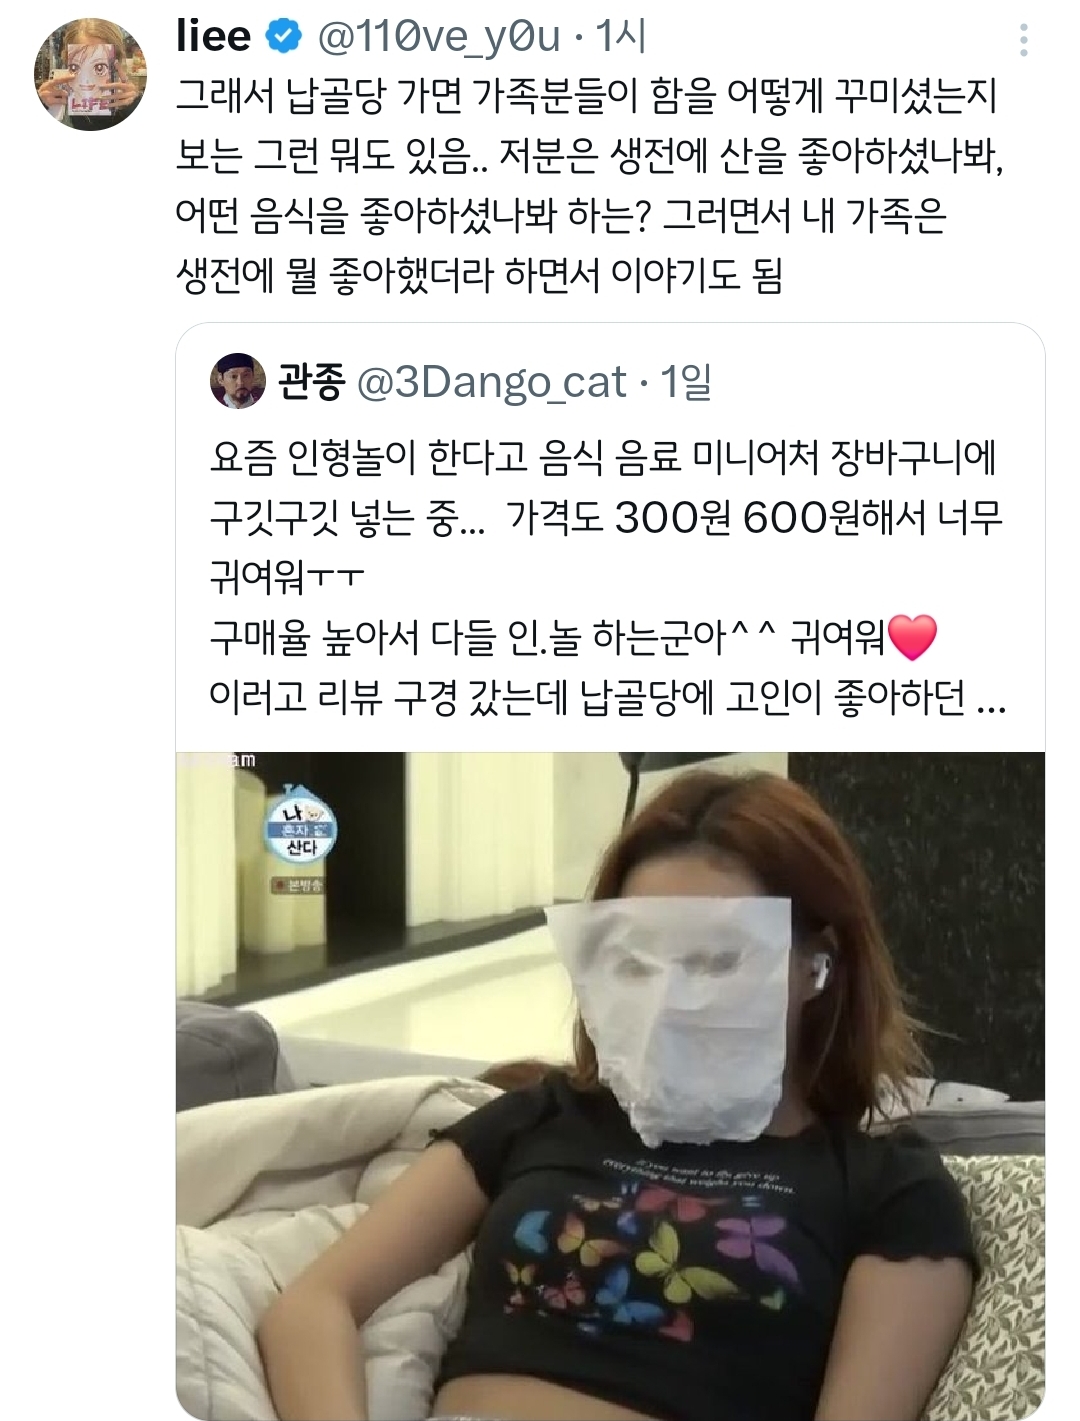
Task: Expand the truncated quoted tweet text
Action: click(x=990, y=698)
